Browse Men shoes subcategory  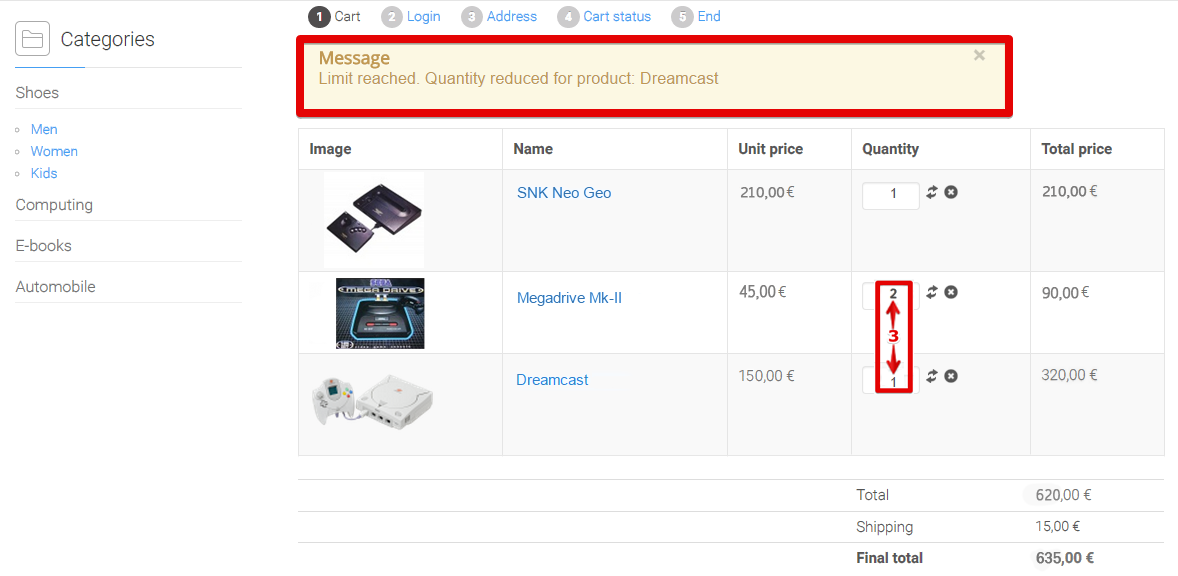44,129
